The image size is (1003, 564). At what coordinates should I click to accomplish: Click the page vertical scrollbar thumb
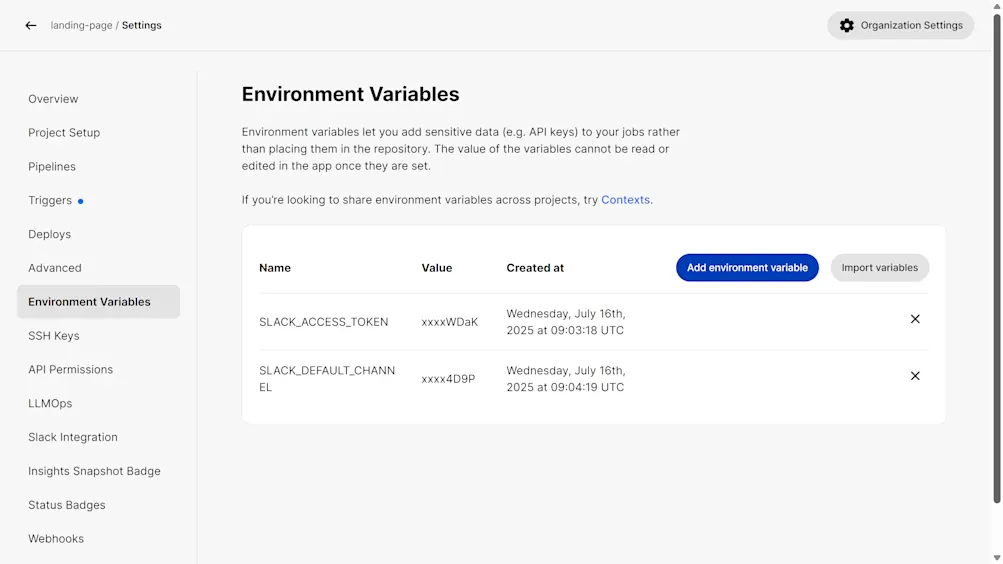pos(997,258)
